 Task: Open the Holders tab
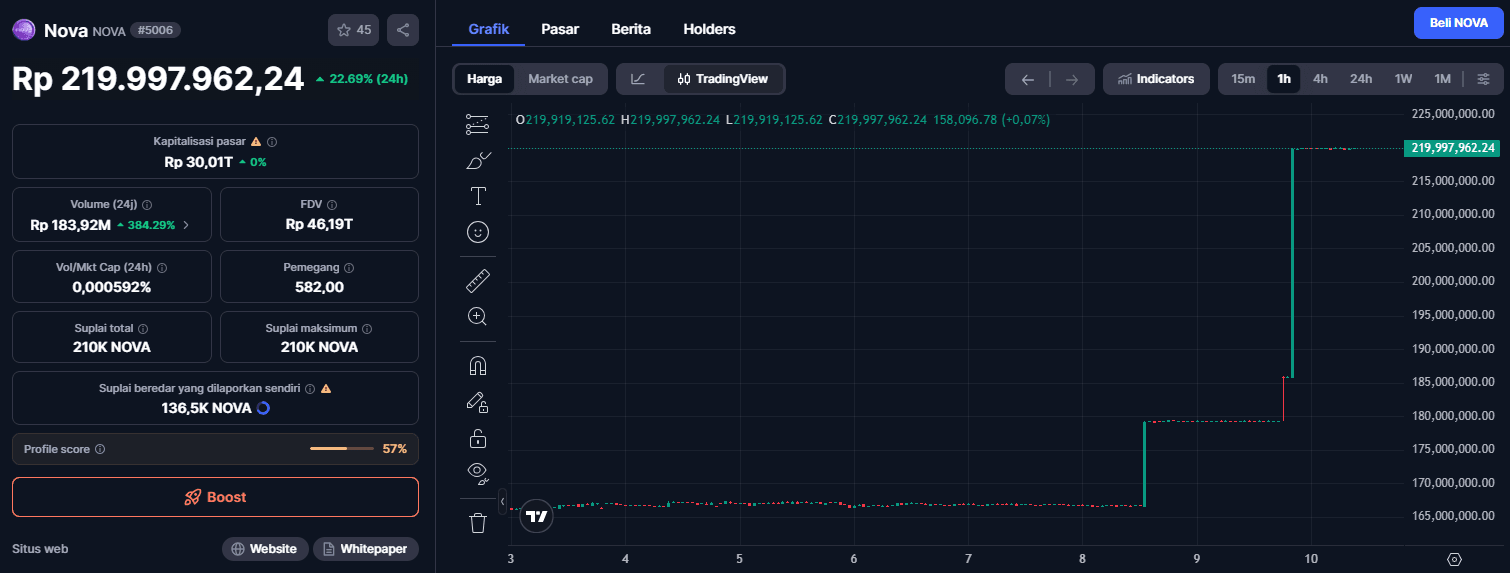point(709,29)
